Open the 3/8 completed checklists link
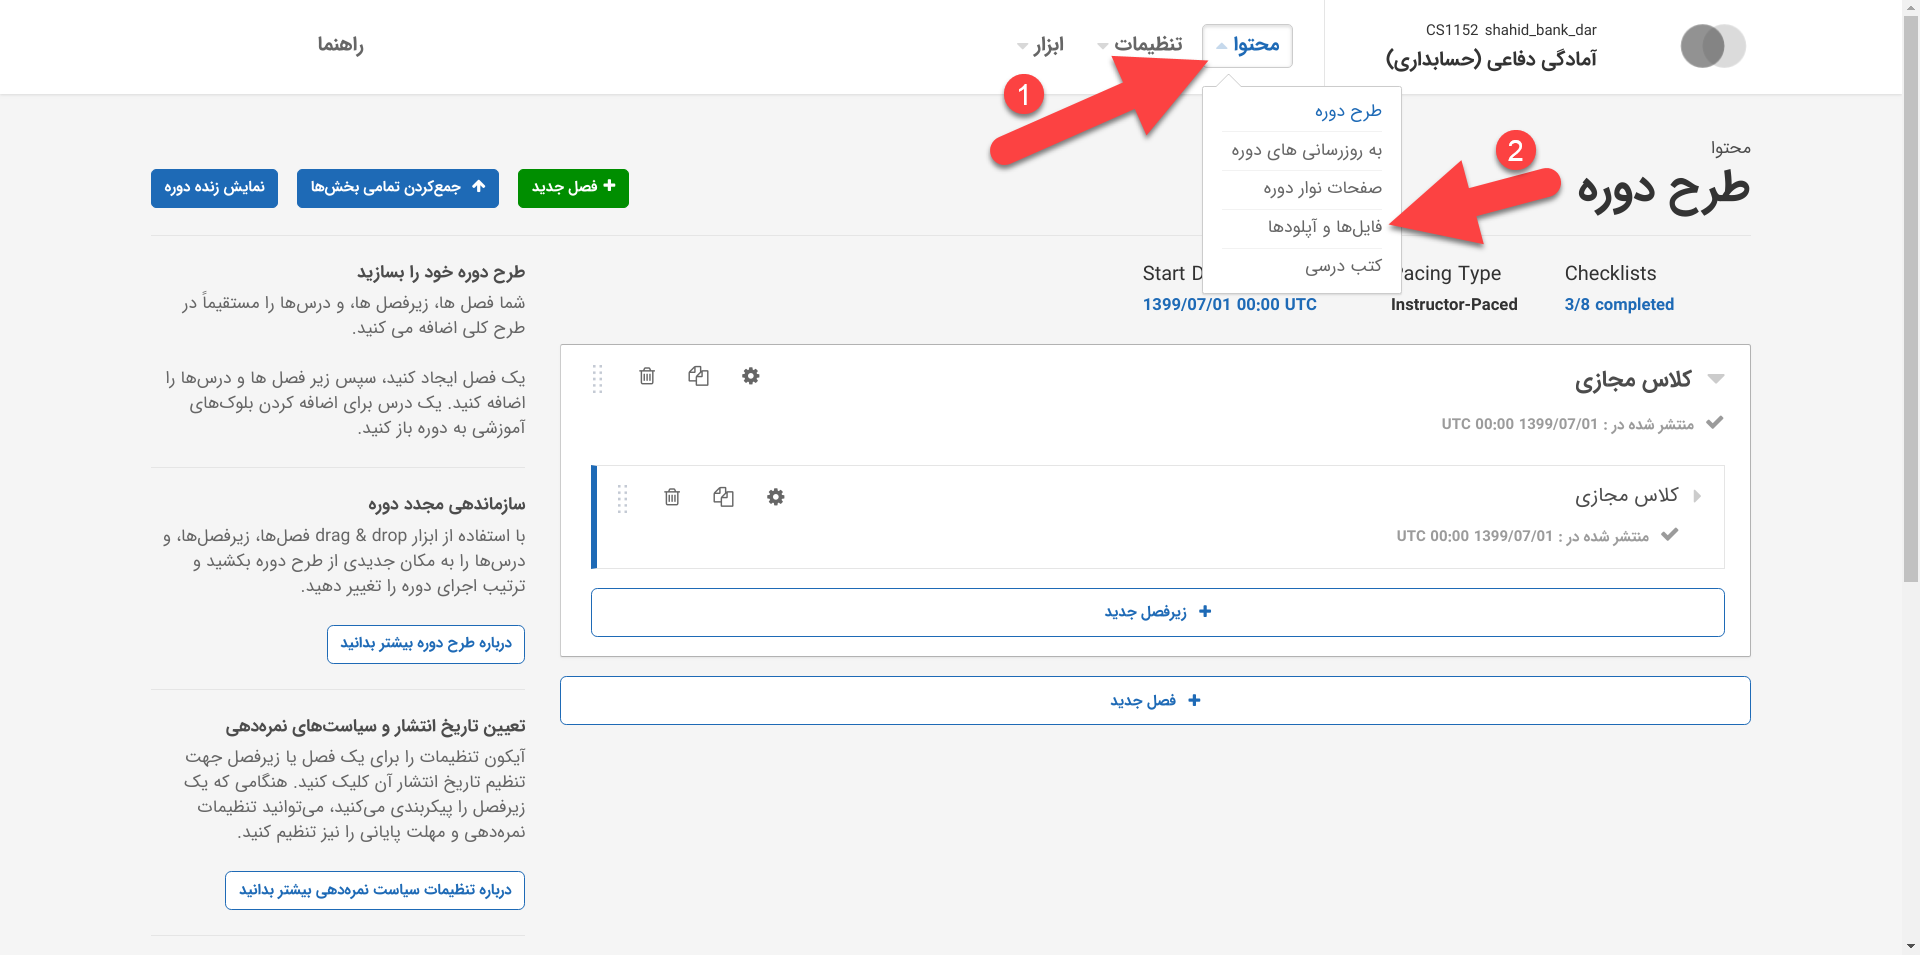 [x=1618, y=304]
